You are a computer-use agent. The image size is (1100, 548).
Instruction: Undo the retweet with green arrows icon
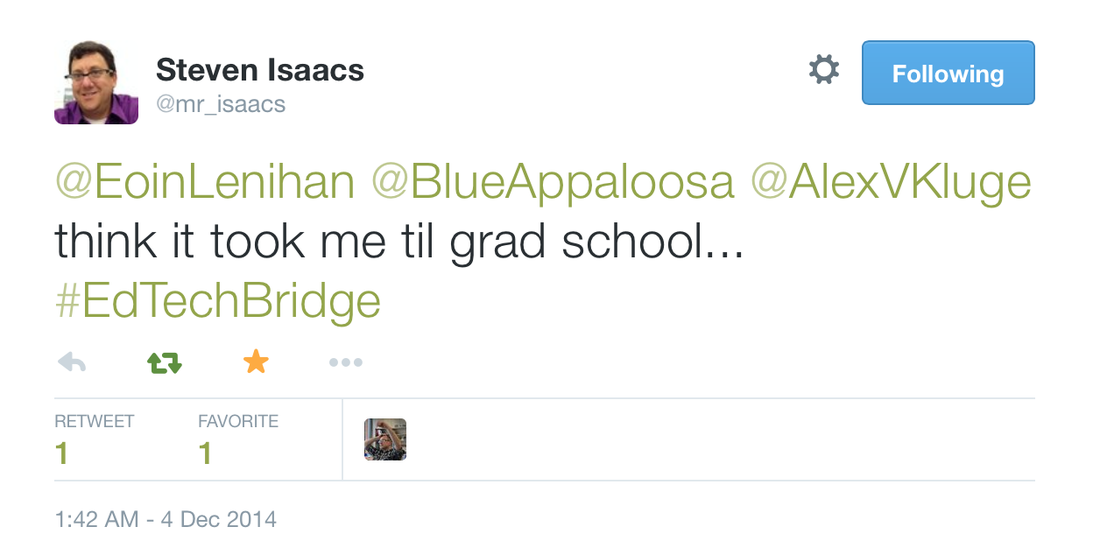[x=164, y=363]
